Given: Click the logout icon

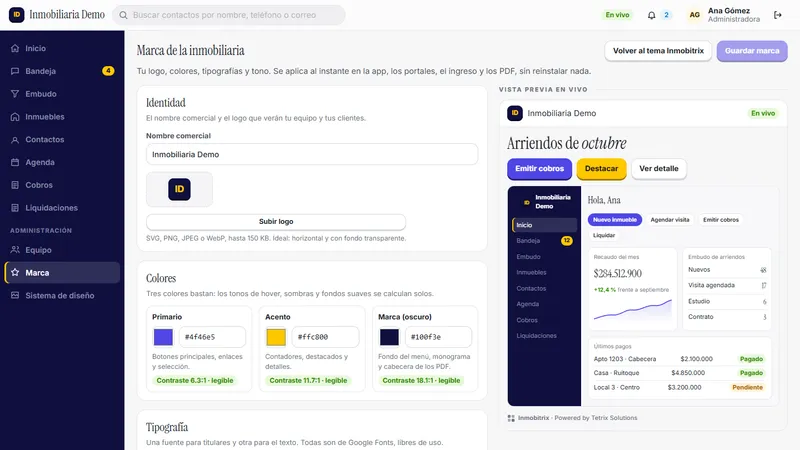Looking at the screenshot, I should click(x=778, y=15).
